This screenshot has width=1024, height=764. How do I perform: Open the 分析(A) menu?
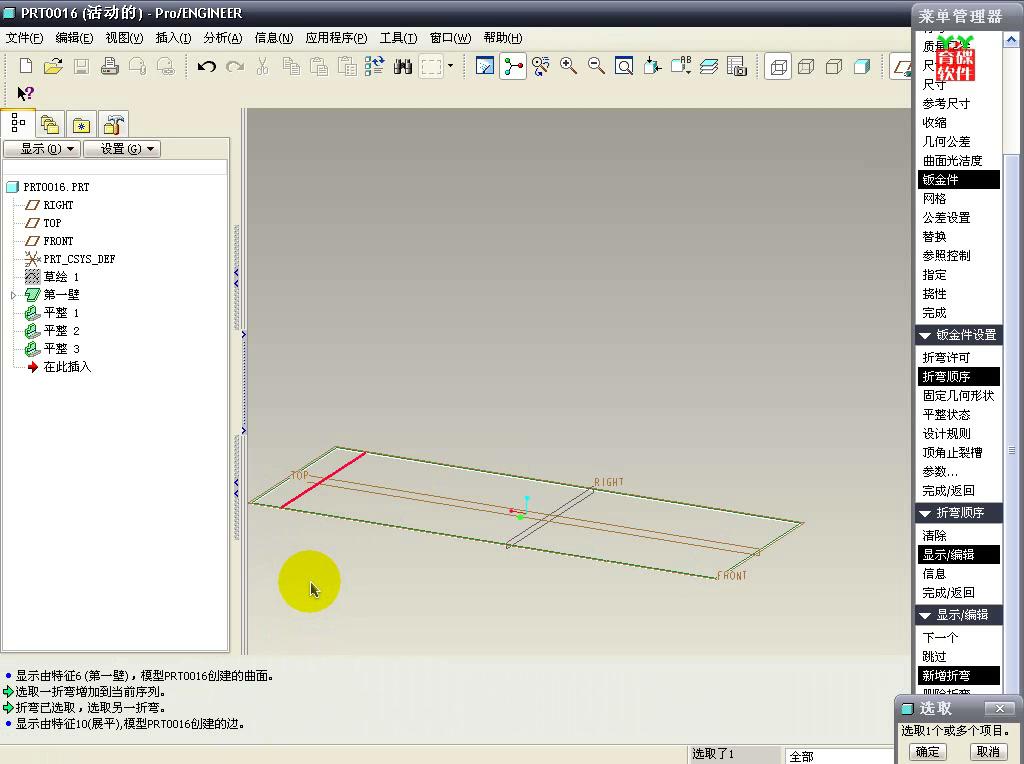point(223,38)
